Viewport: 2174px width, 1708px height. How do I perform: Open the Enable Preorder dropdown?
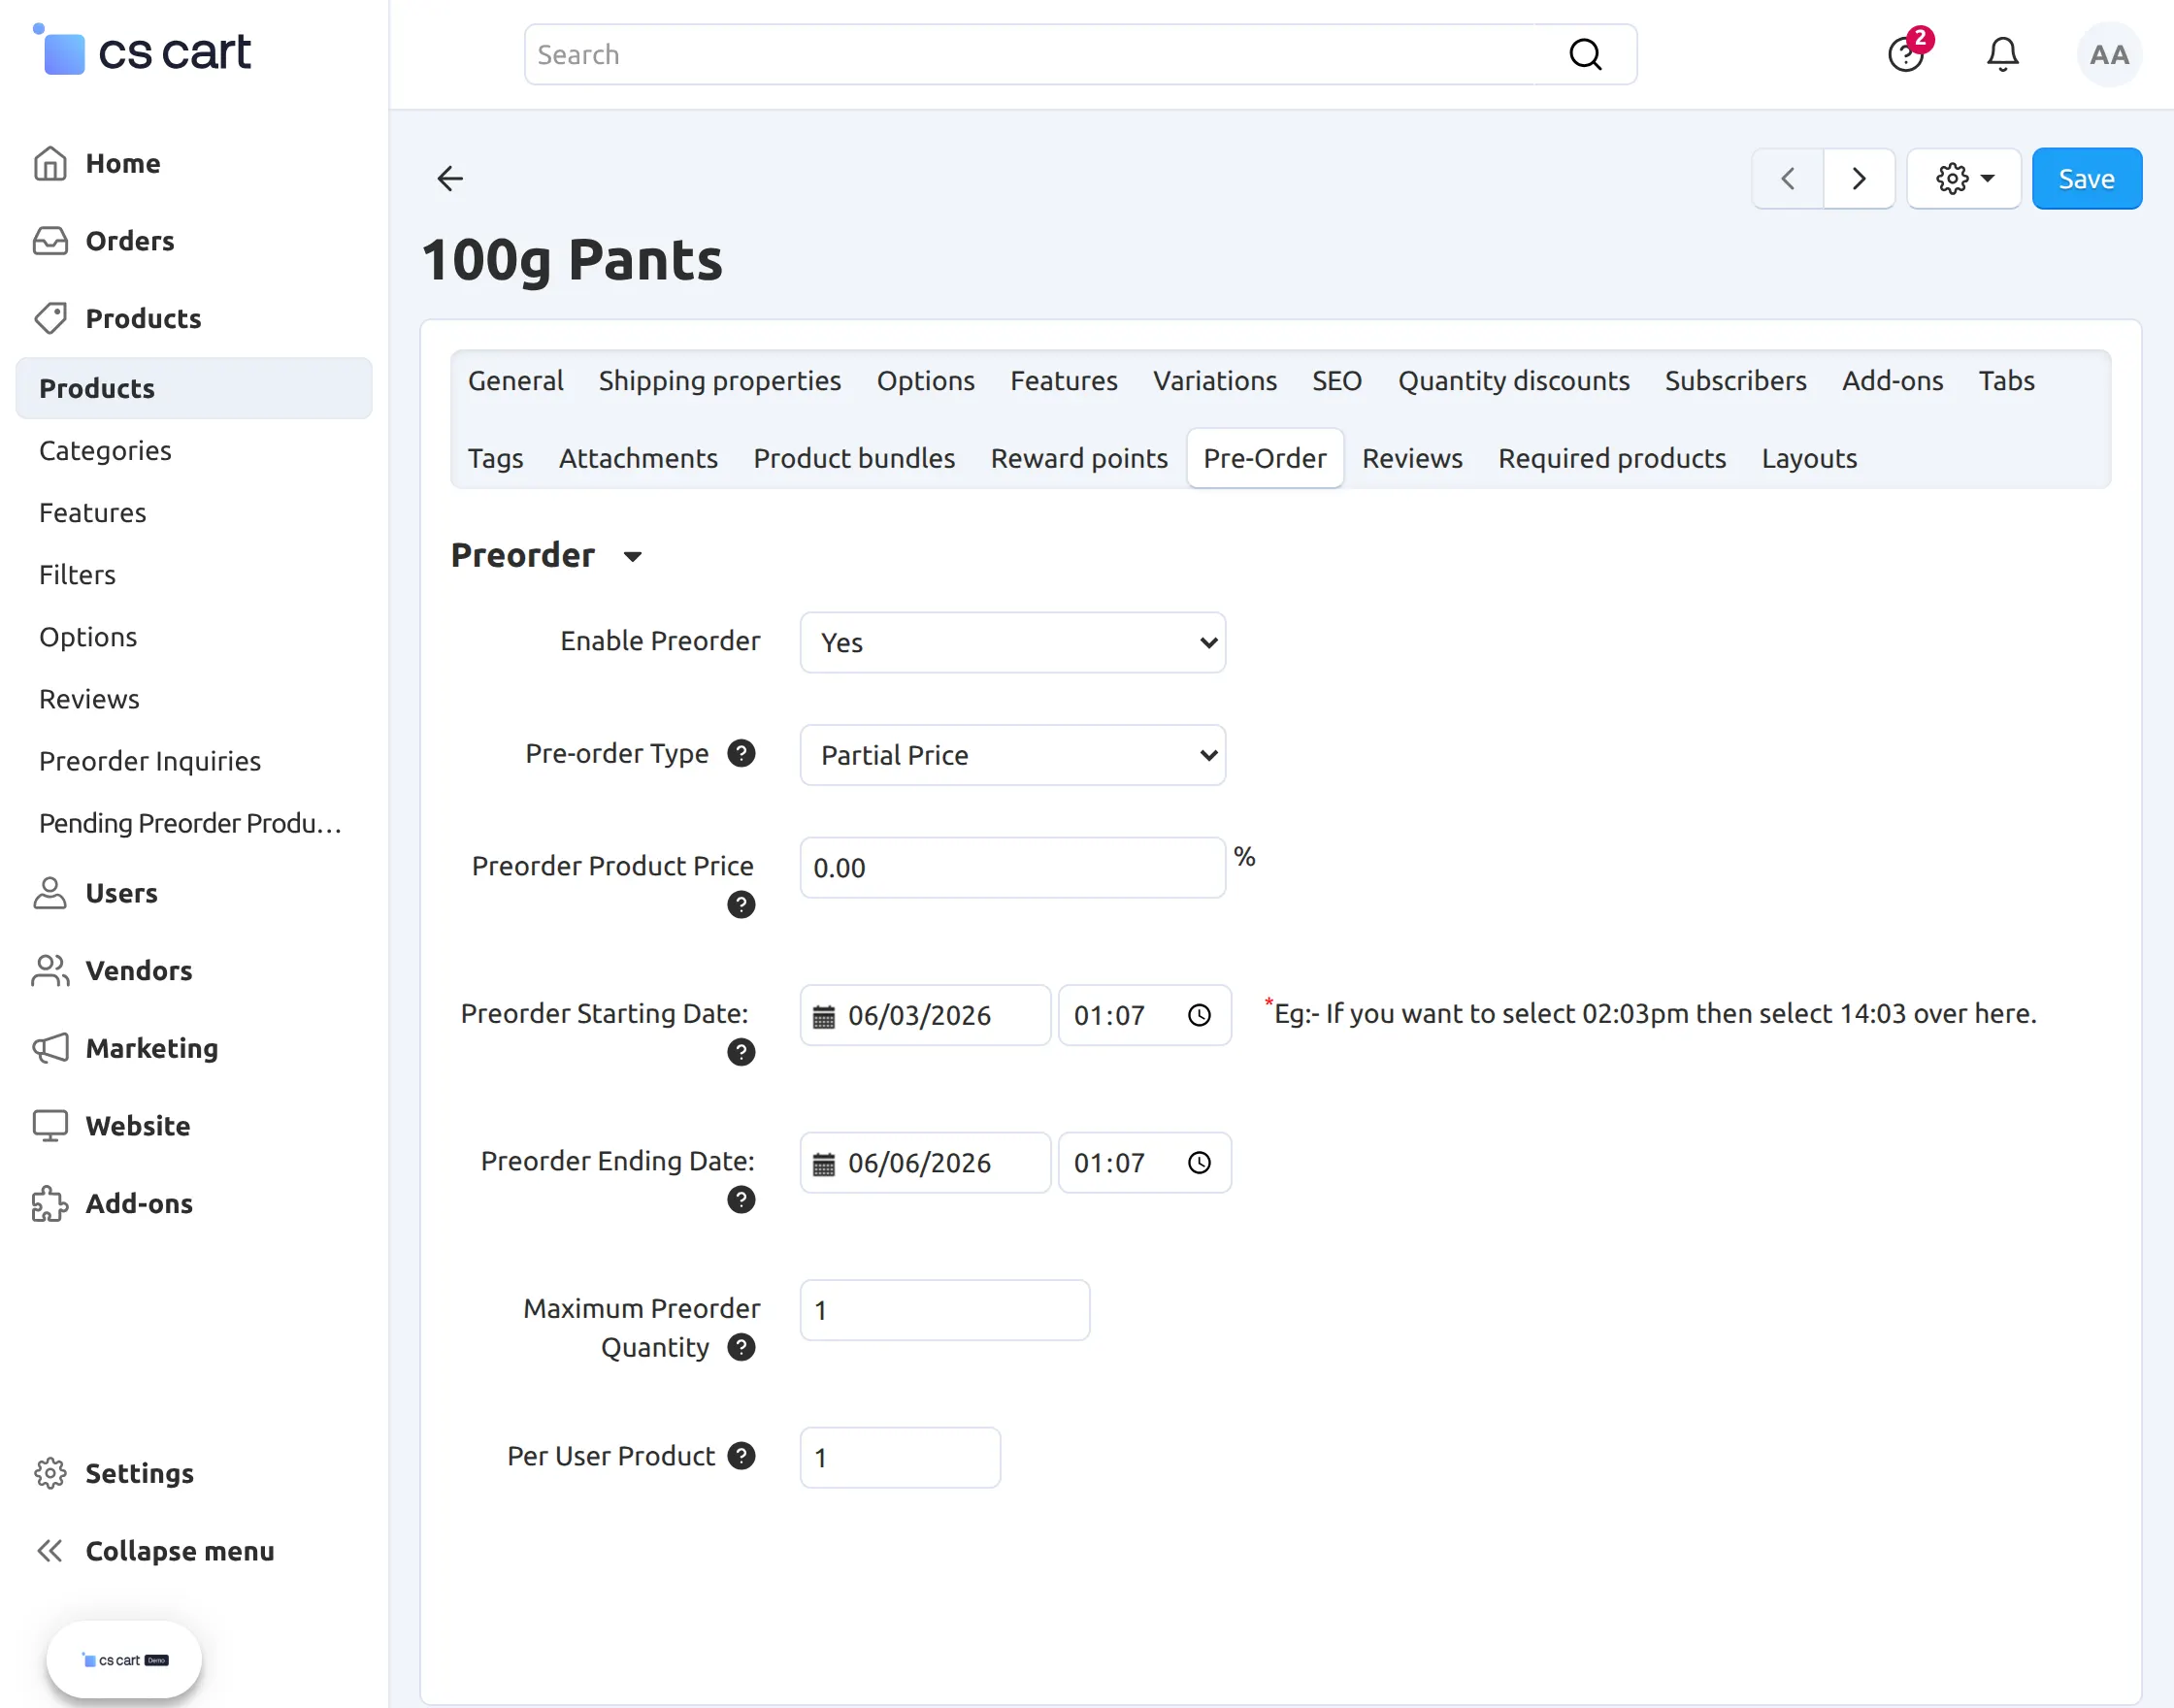pyautogui.click(x=1012, y=642)
